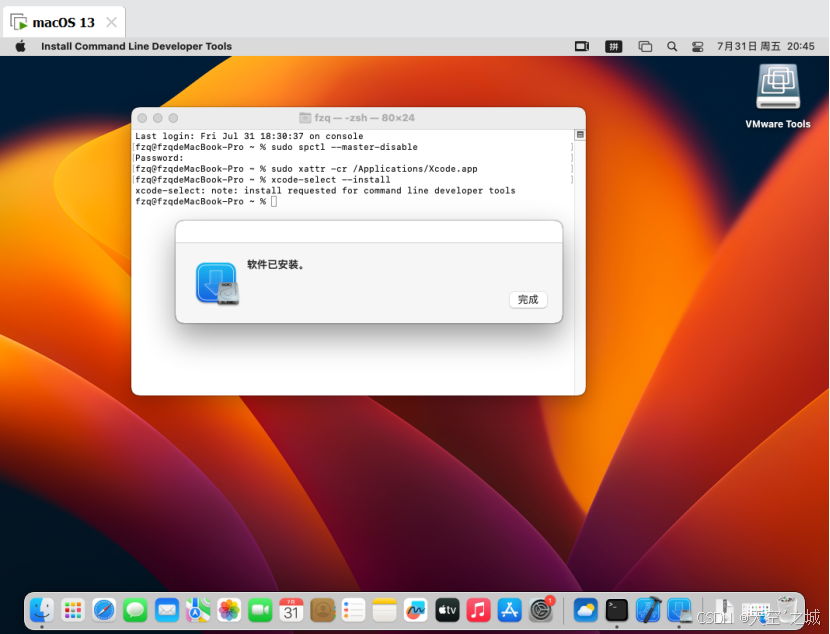Image resolution: width=830 pixels, height=634 pixels.
Task: Open Finder from the Dock
Action: pyautogui.click(x=42, y=610)
